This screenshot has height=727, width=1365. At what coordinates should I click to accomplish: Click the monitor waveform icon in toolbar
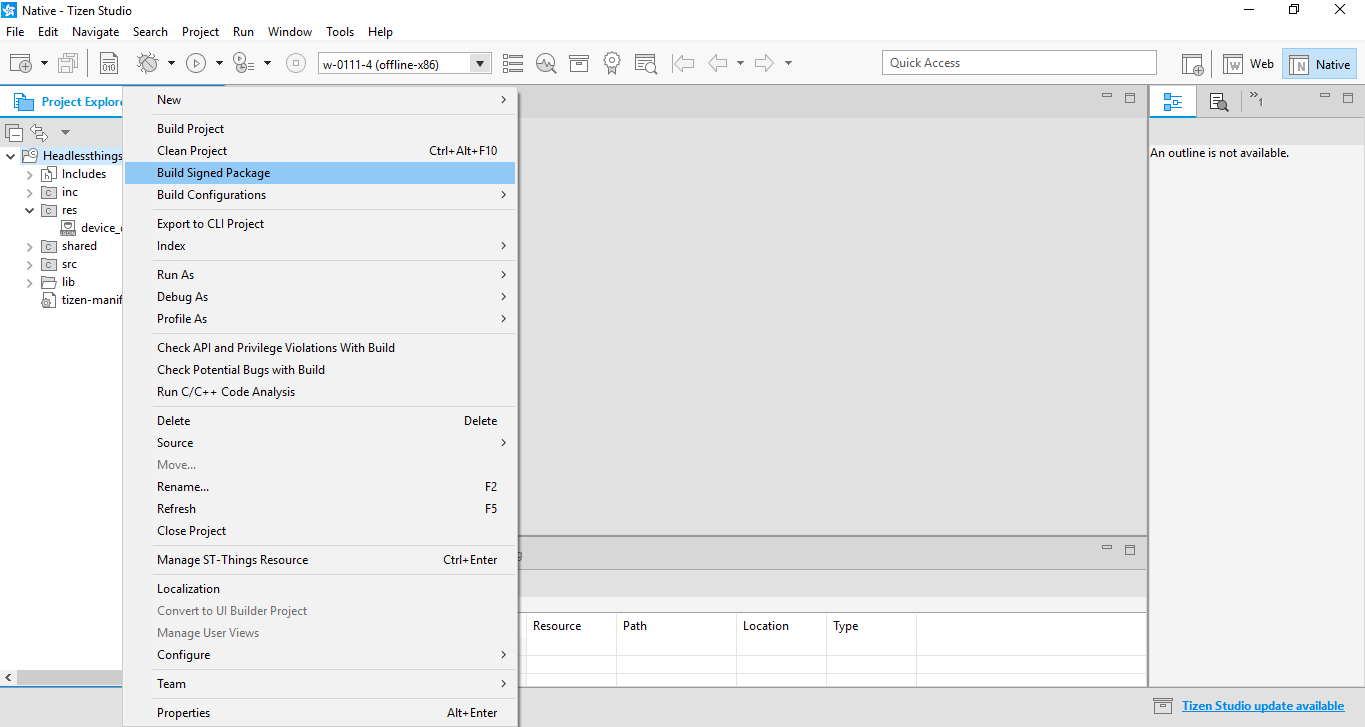pyautogui.click(x=546, y=63)
